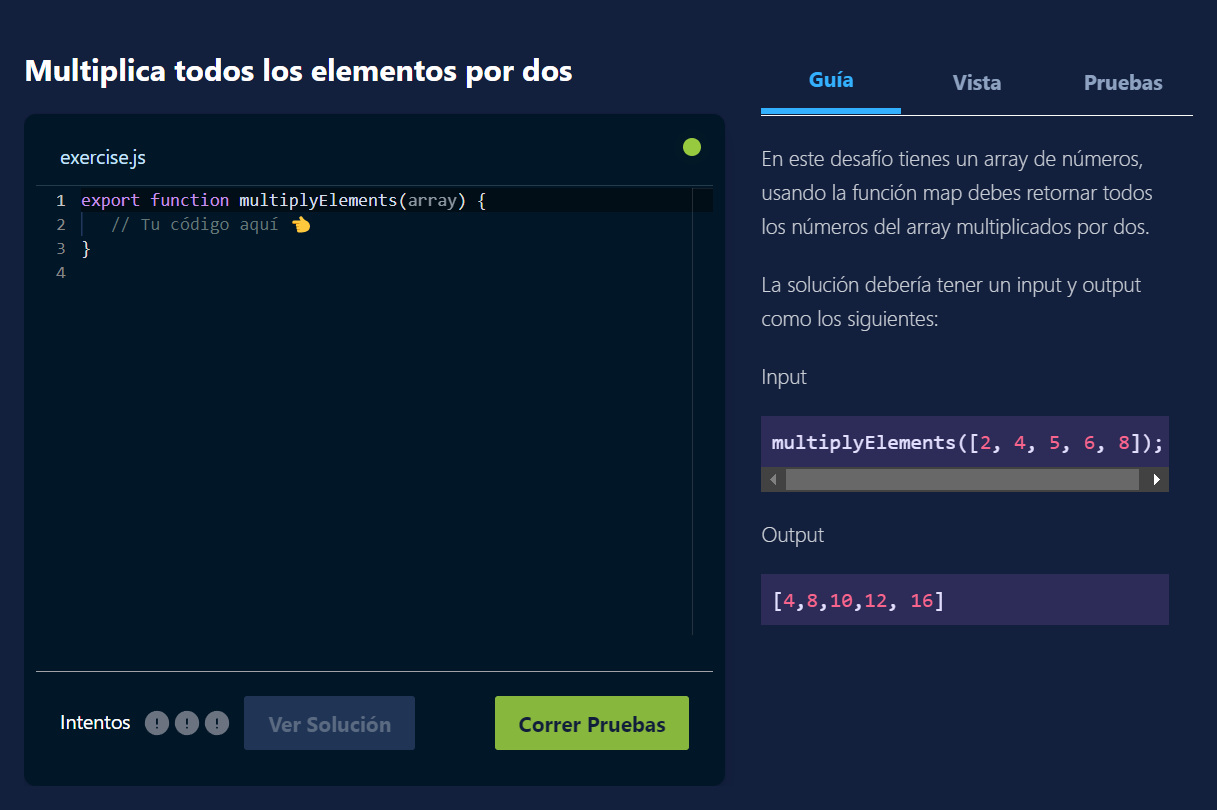
Task: Click the 'Intentos' label
Action: click(x=95, y=722)
